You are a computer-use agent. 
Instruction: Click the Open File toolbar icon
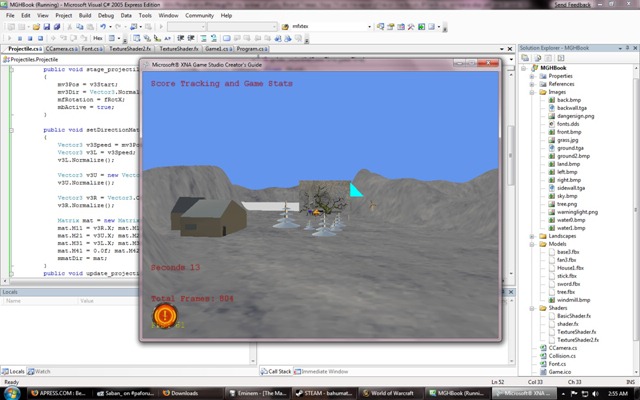36,27
